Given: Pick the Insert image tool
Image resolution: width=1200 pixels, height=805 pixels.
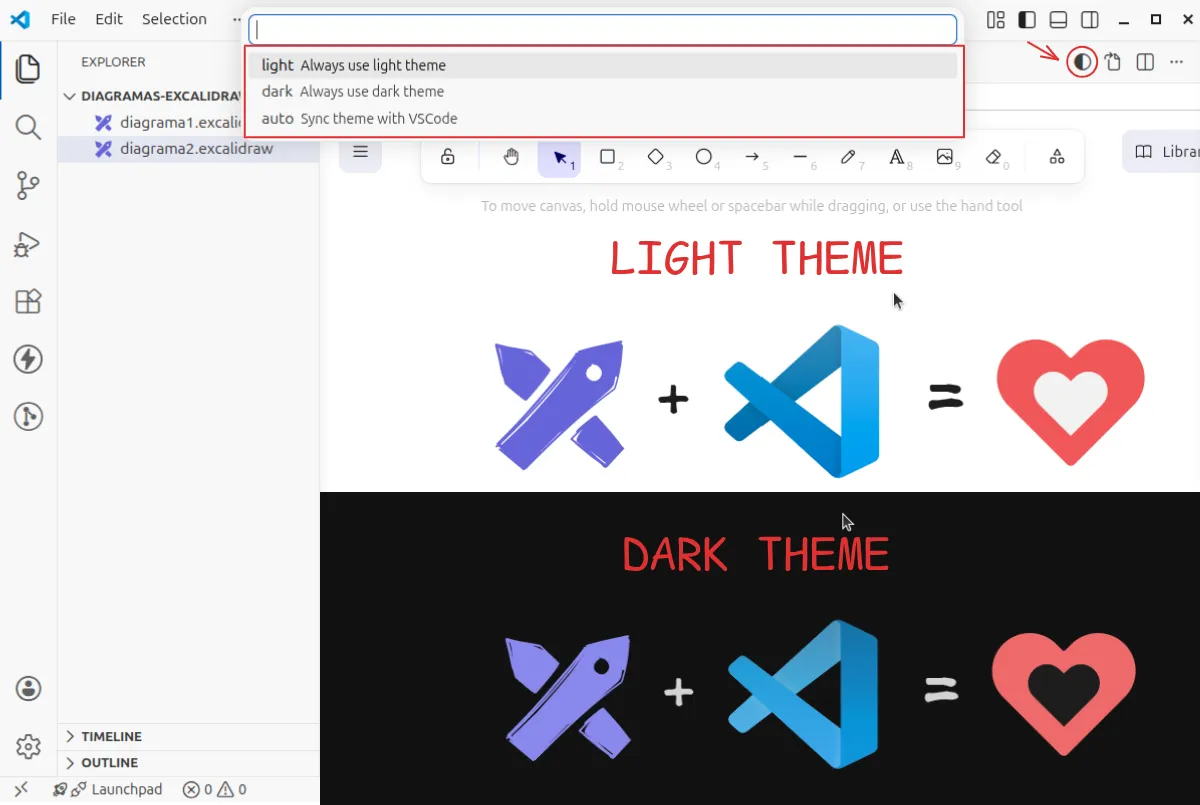Looking at the screenshot, I should (x=945, y=157).
